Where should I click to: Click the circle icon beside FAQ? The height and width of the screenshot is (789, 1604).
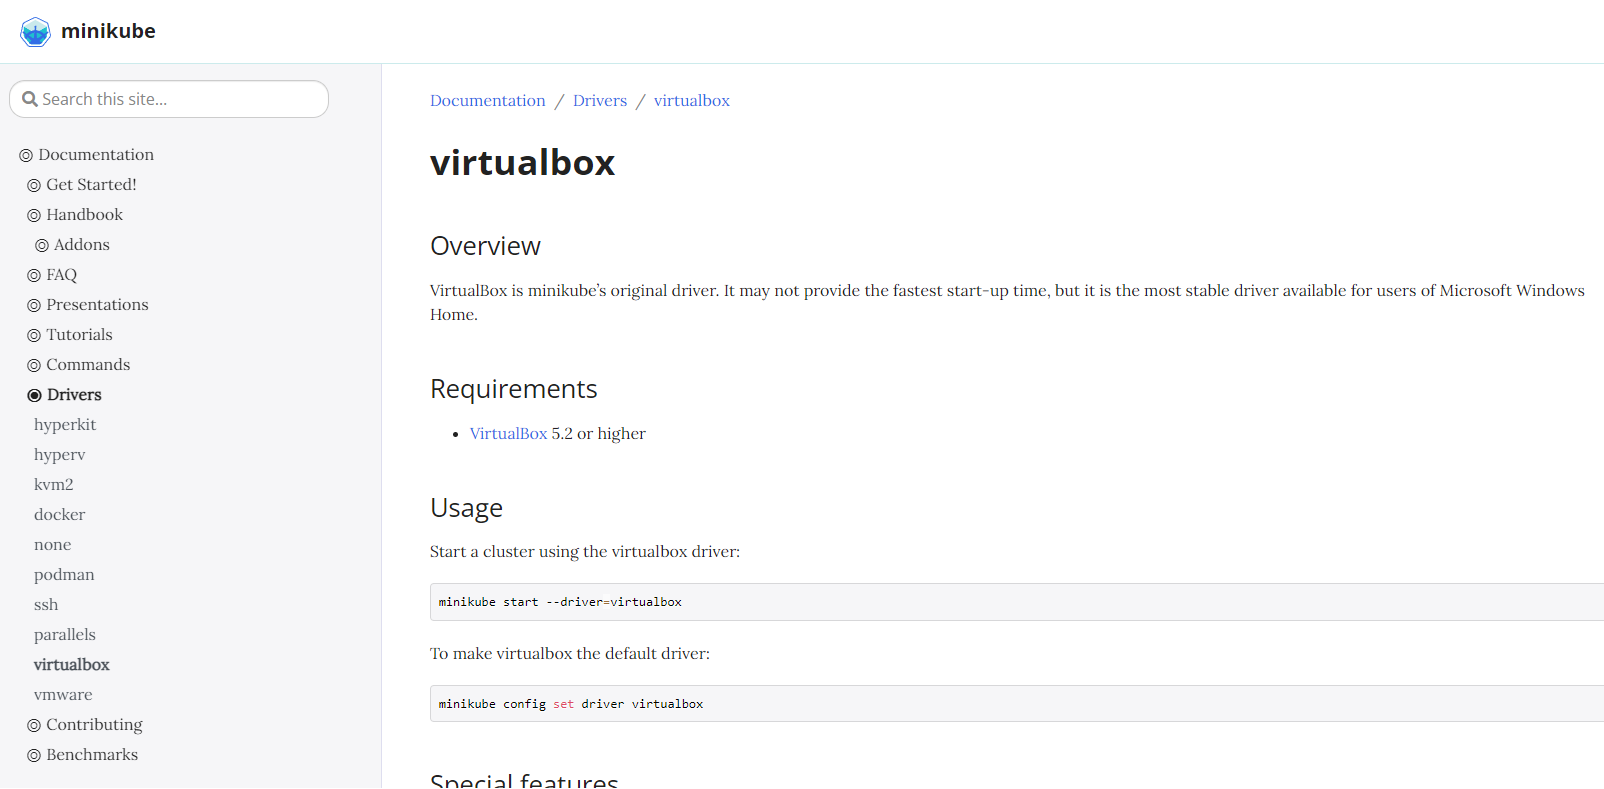tap(34, 276)
